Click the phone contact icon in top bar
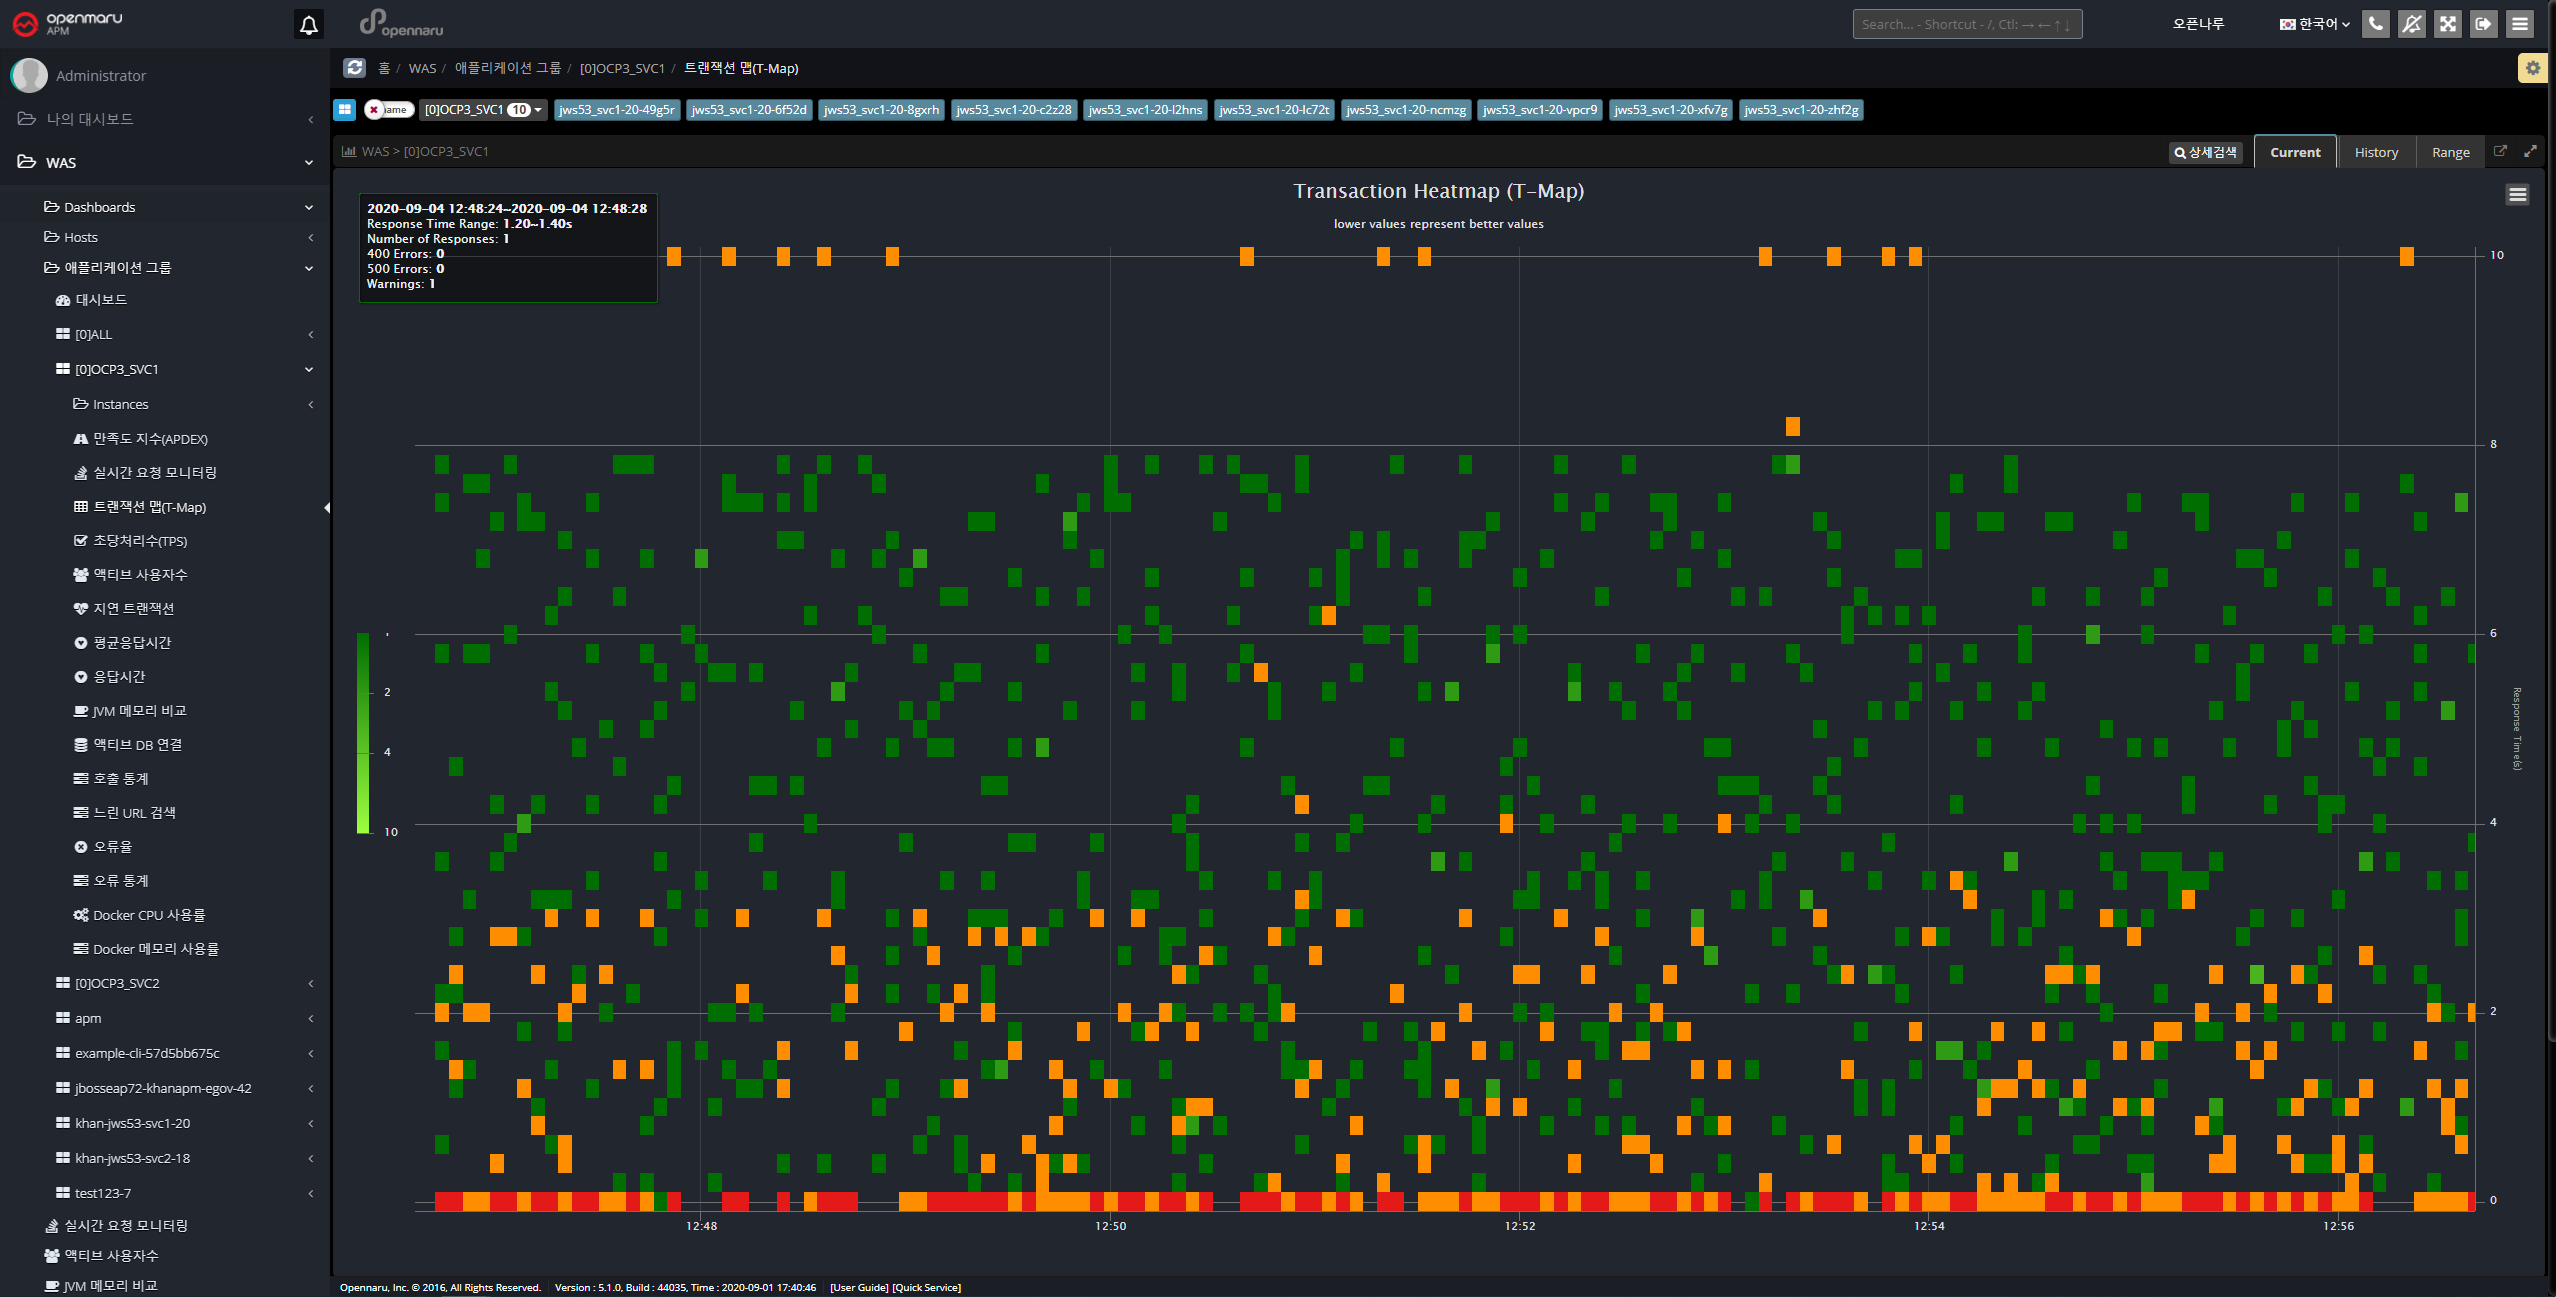Image resolution: width=2556 pixels, height=1297 pixels. pyautogui.click(x=2376, y=24)
